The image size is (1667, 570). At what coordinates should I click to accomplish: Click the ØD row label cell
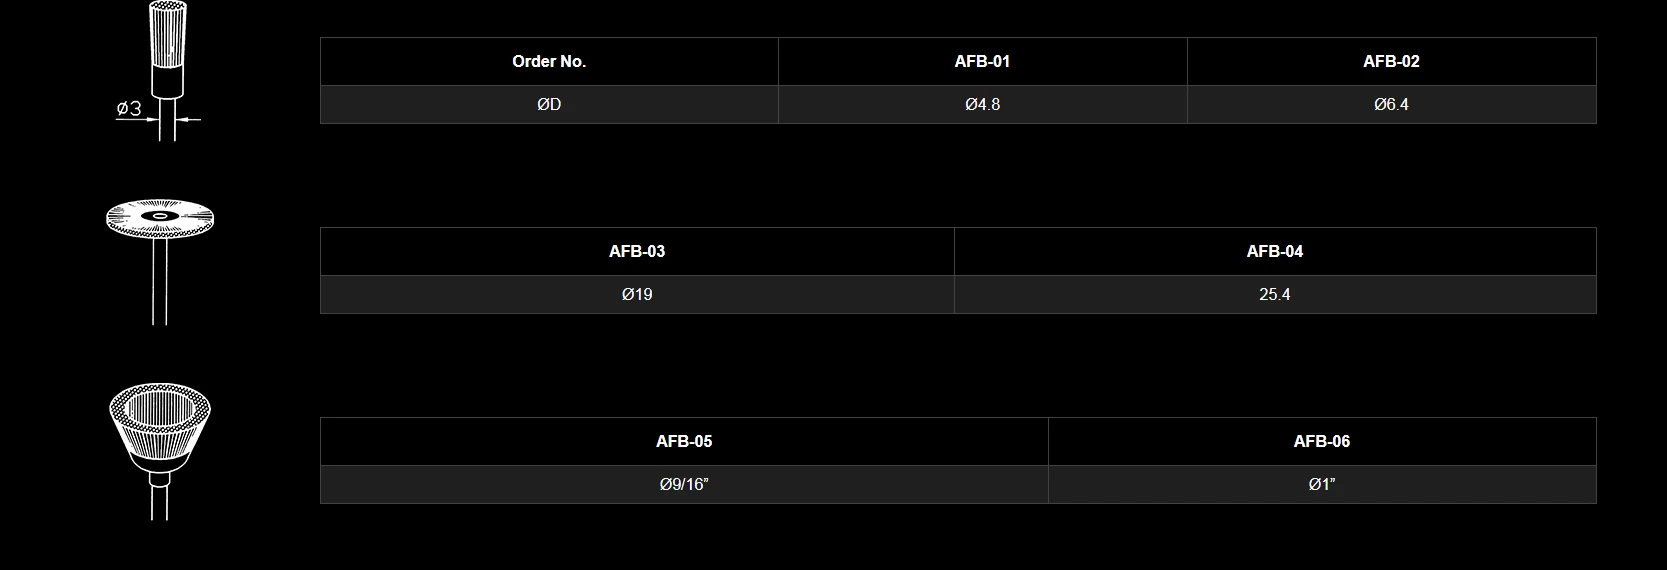pyautogui.click(x=549, y=105)
